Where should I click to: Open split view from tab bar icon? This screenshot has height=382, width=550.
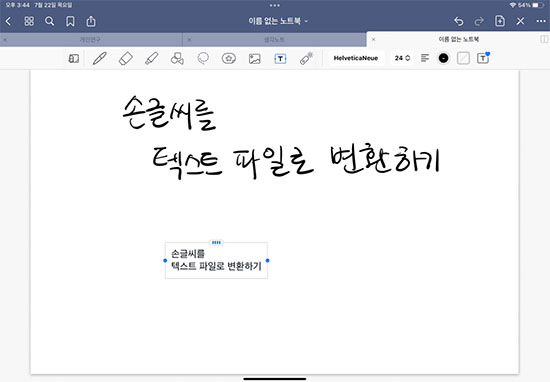click(x=544, y=39)
